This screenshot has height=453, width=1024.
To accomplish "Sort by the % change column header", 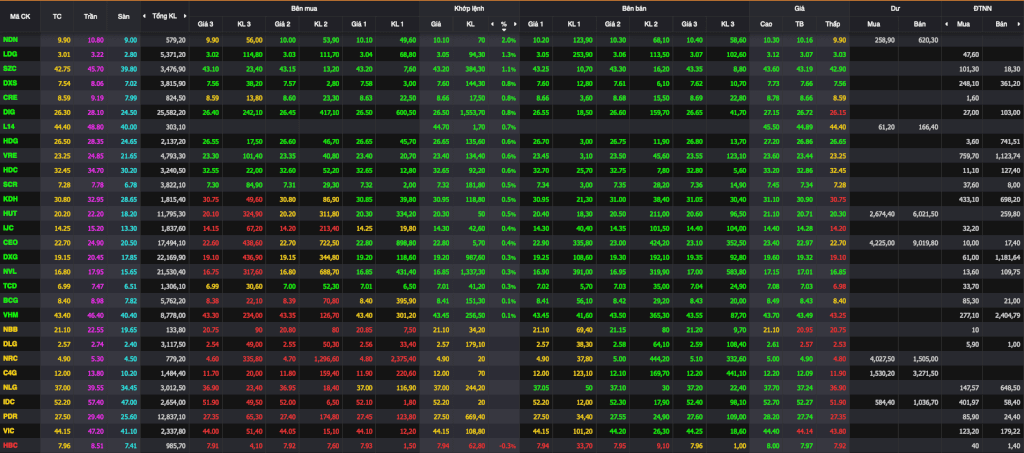I will 504,24.
